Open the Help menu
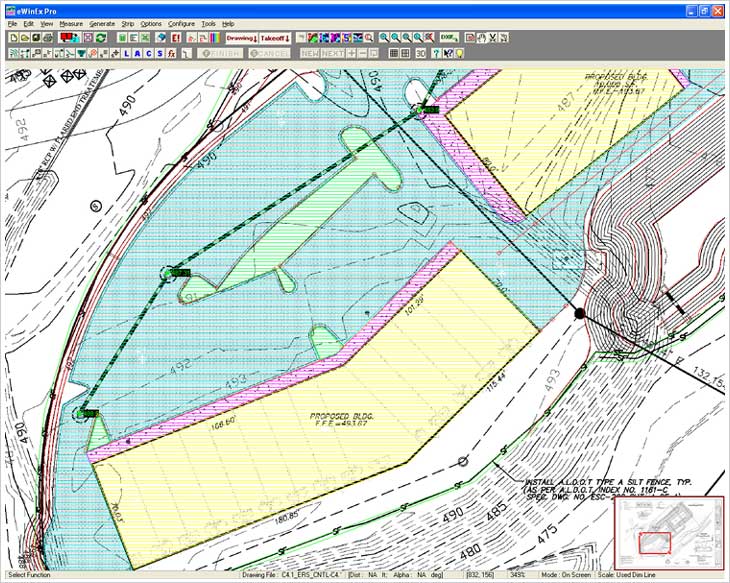 (228, 24)
